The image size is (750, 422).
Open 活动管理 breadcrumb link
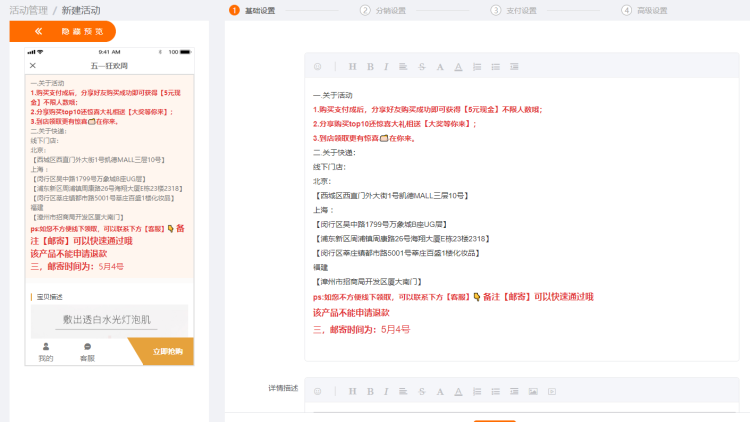tap(29, 10)
